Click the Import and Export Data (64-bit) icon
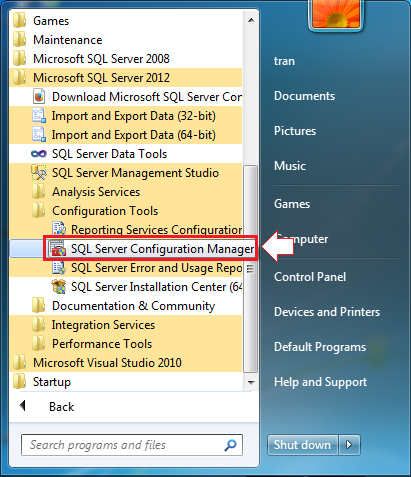Screen dimensions: 411x477 pyautogui.click(x=39, y=135)
